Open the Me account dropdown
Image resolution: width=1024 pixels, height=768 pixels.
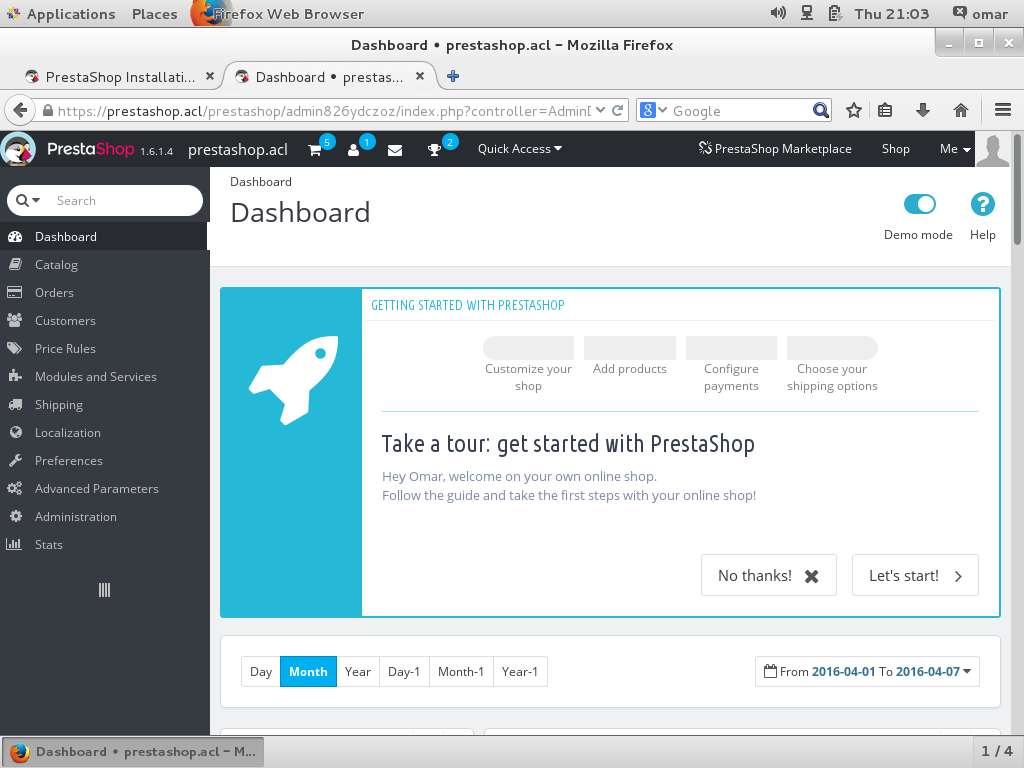[x=955, y=149]
